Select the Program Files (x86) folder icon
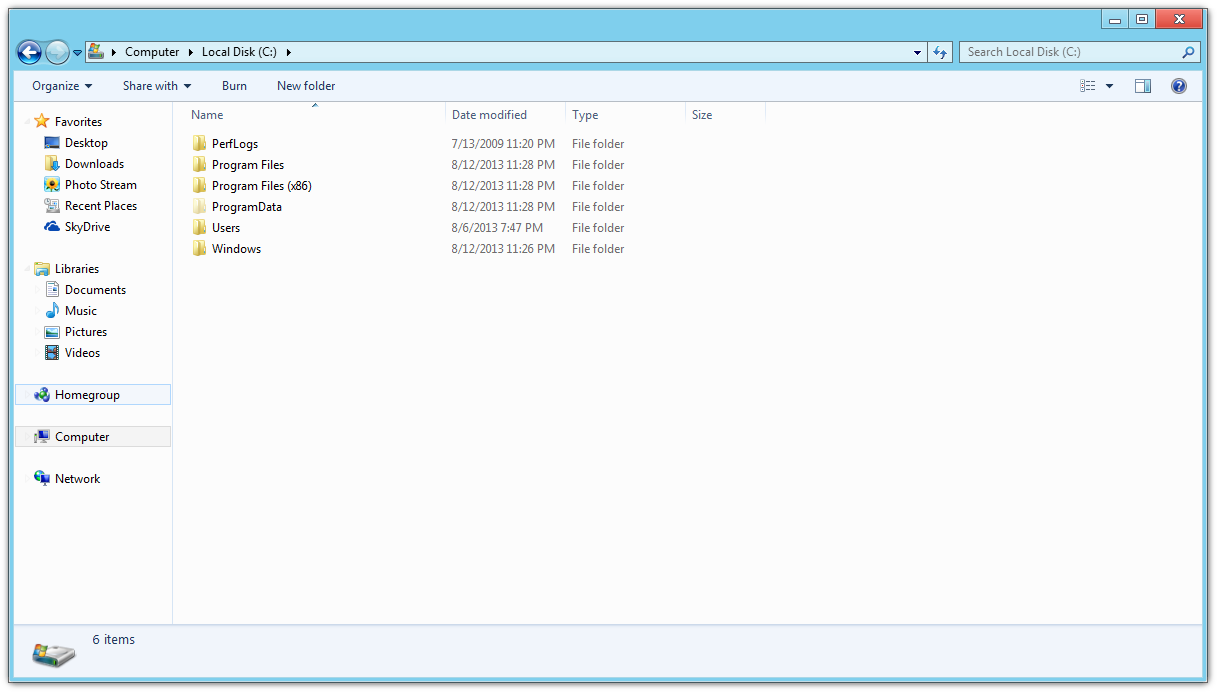1217x692 pixels. coord(199,186)
